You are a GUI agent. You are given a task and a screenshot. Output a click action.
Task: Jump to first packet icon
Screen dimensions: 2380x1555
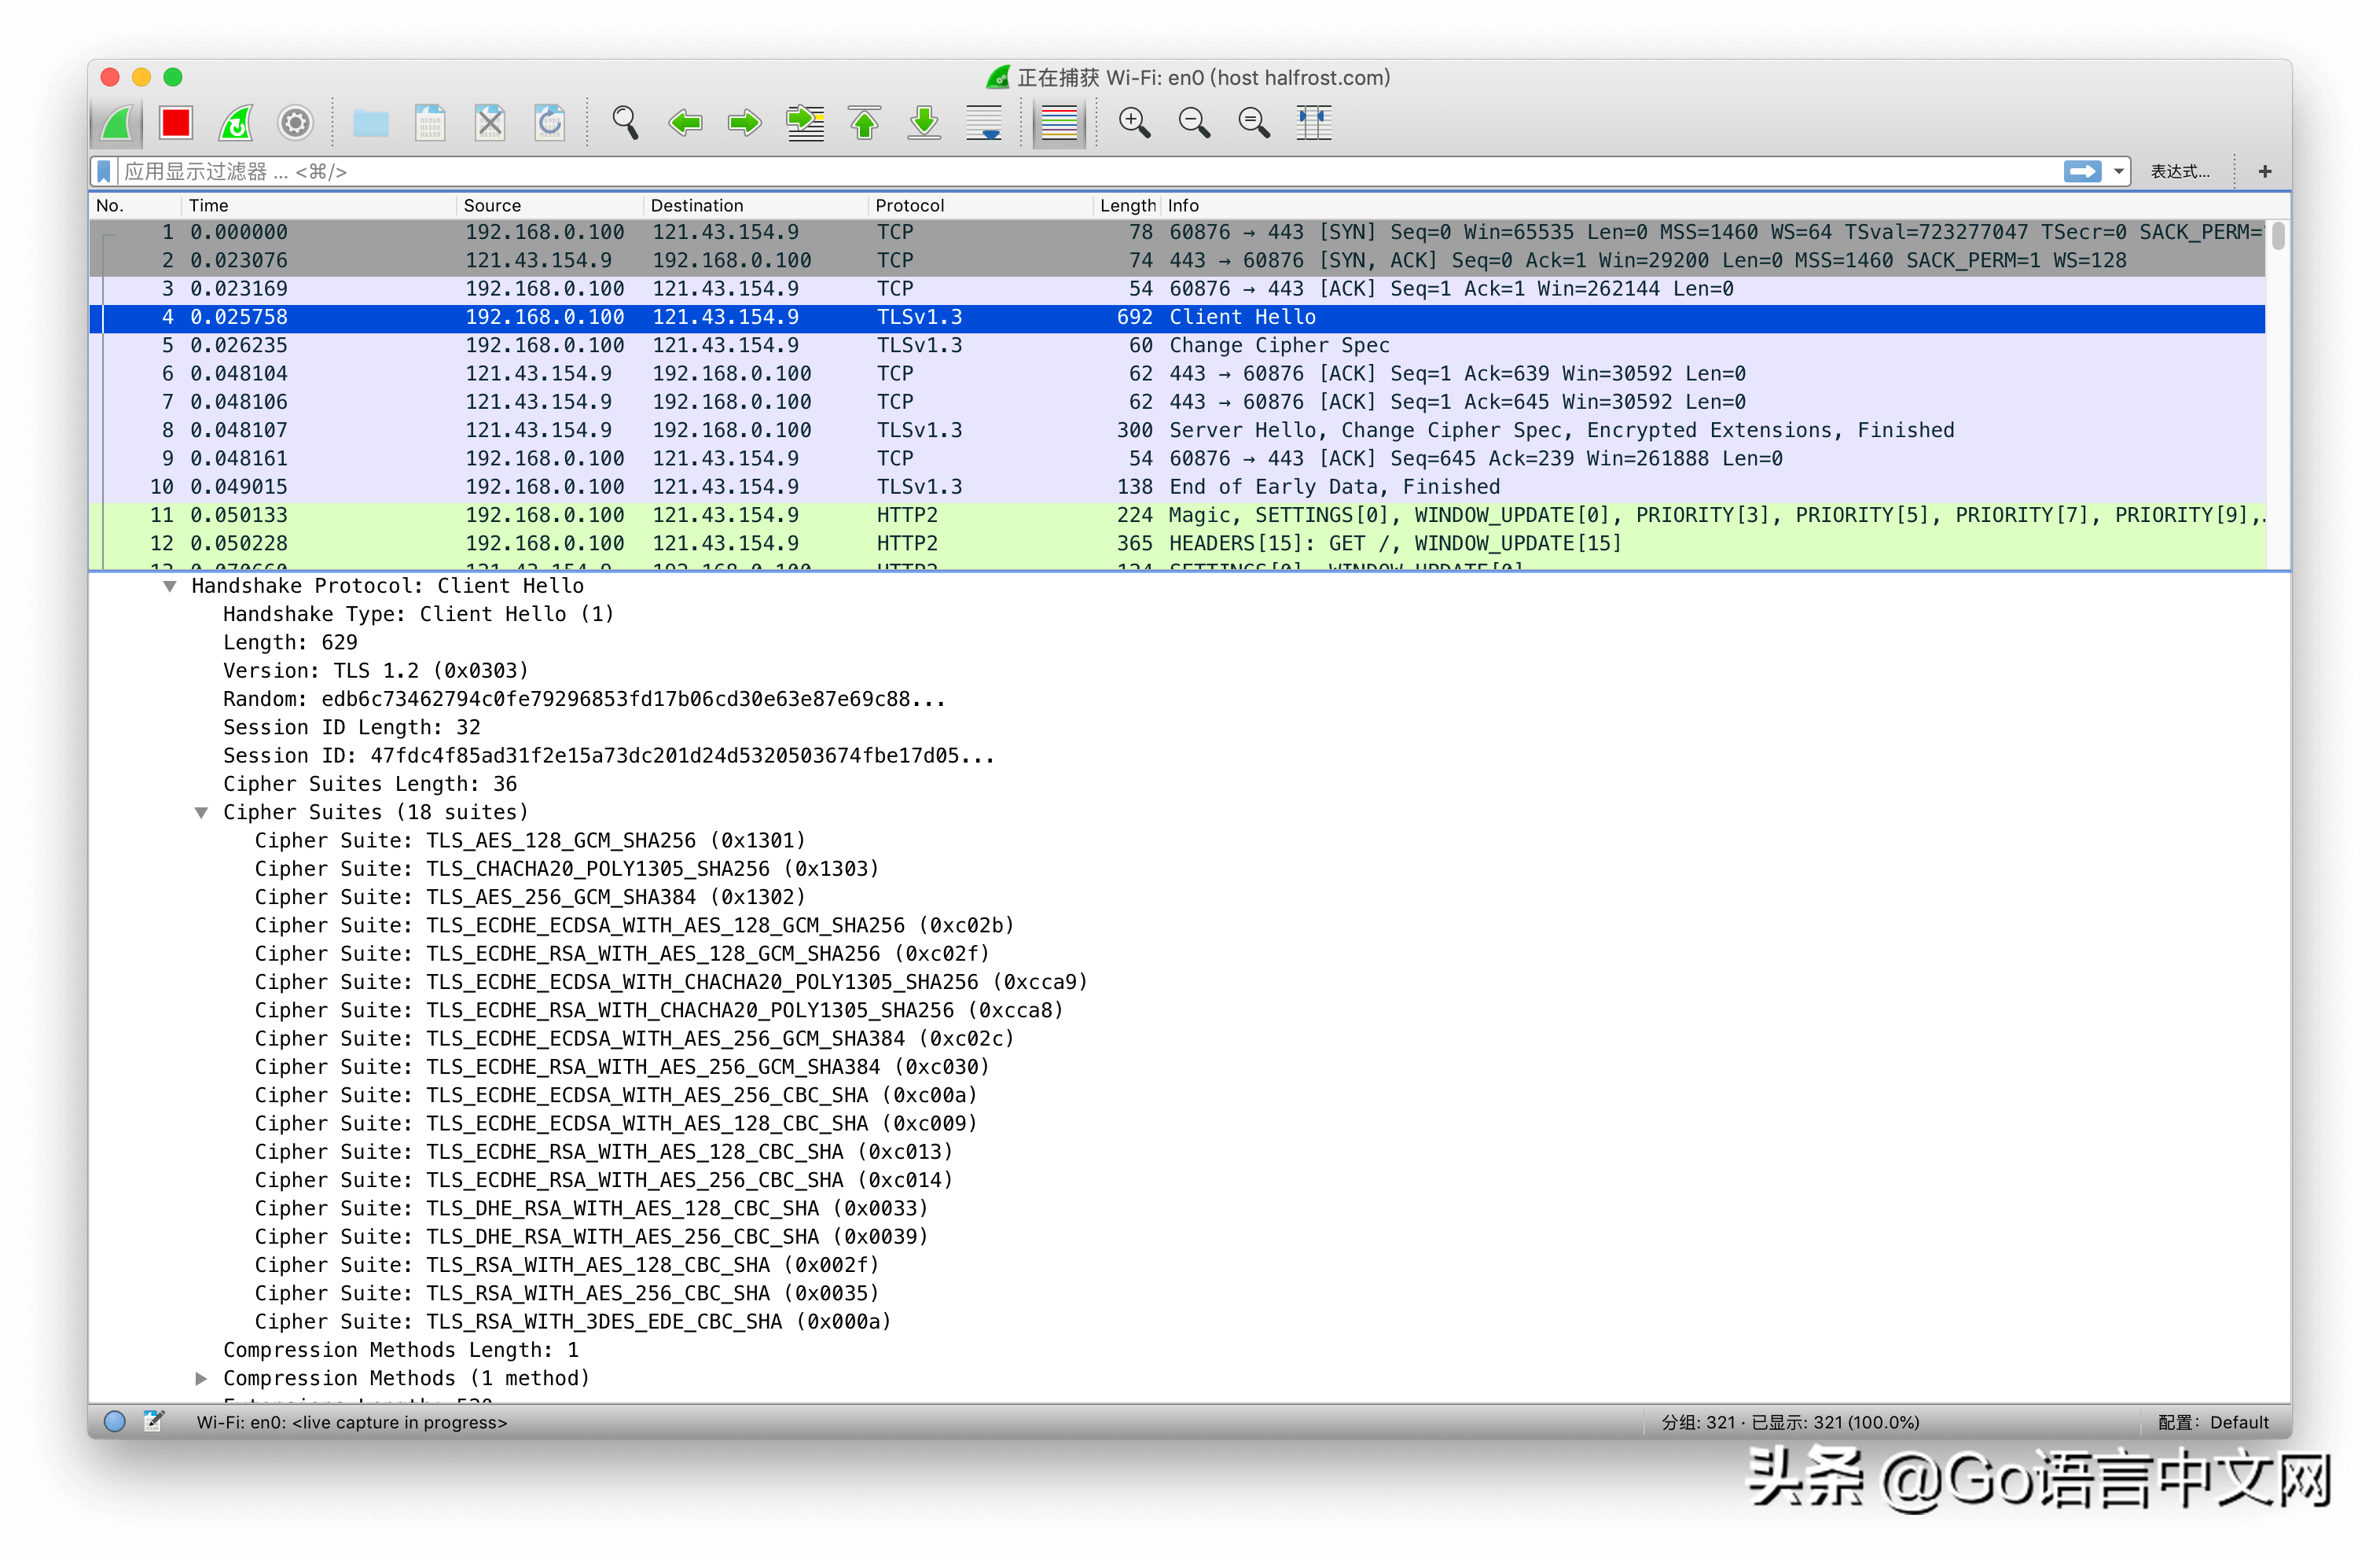[865, 123]
